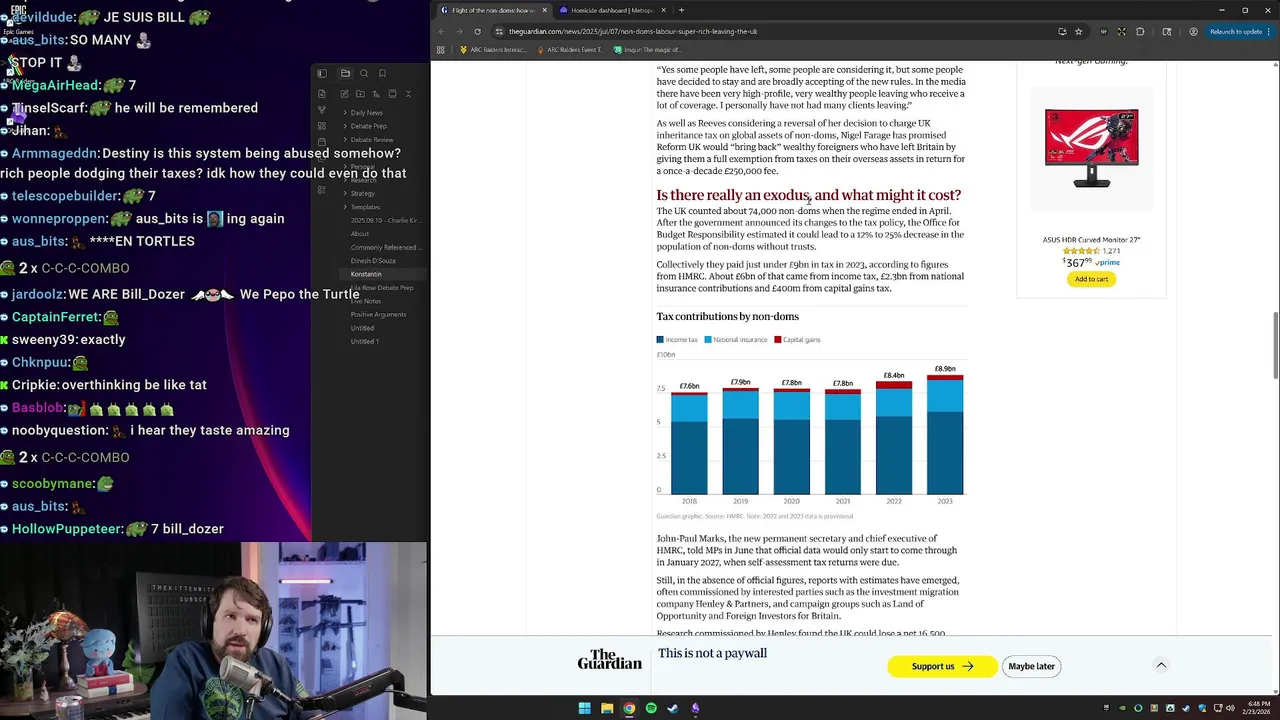Image resolution: width=1280 pixels, height=720 pixels.
Task: Open the Untitled 1 note
Action: click(x=365, y=341)
